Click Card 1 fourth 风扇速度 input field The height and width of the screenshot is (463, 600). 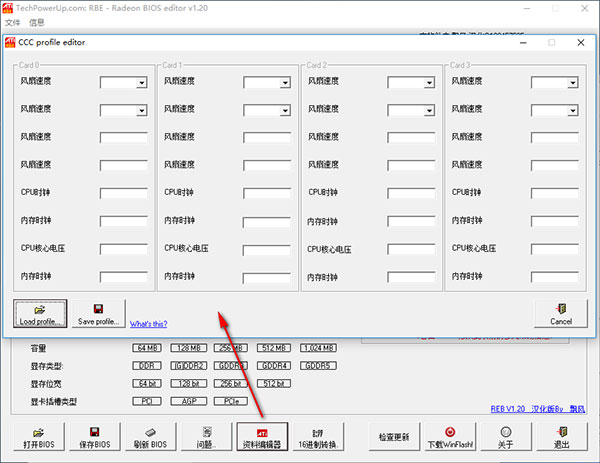tap(267, 165)
